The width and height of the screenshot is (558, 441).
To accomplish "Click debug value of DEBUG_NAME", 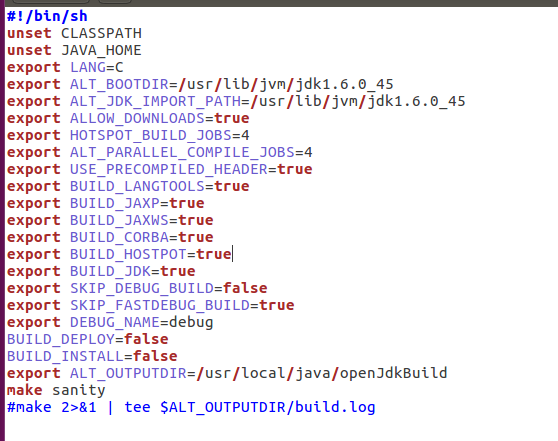I will click(191, 322).
